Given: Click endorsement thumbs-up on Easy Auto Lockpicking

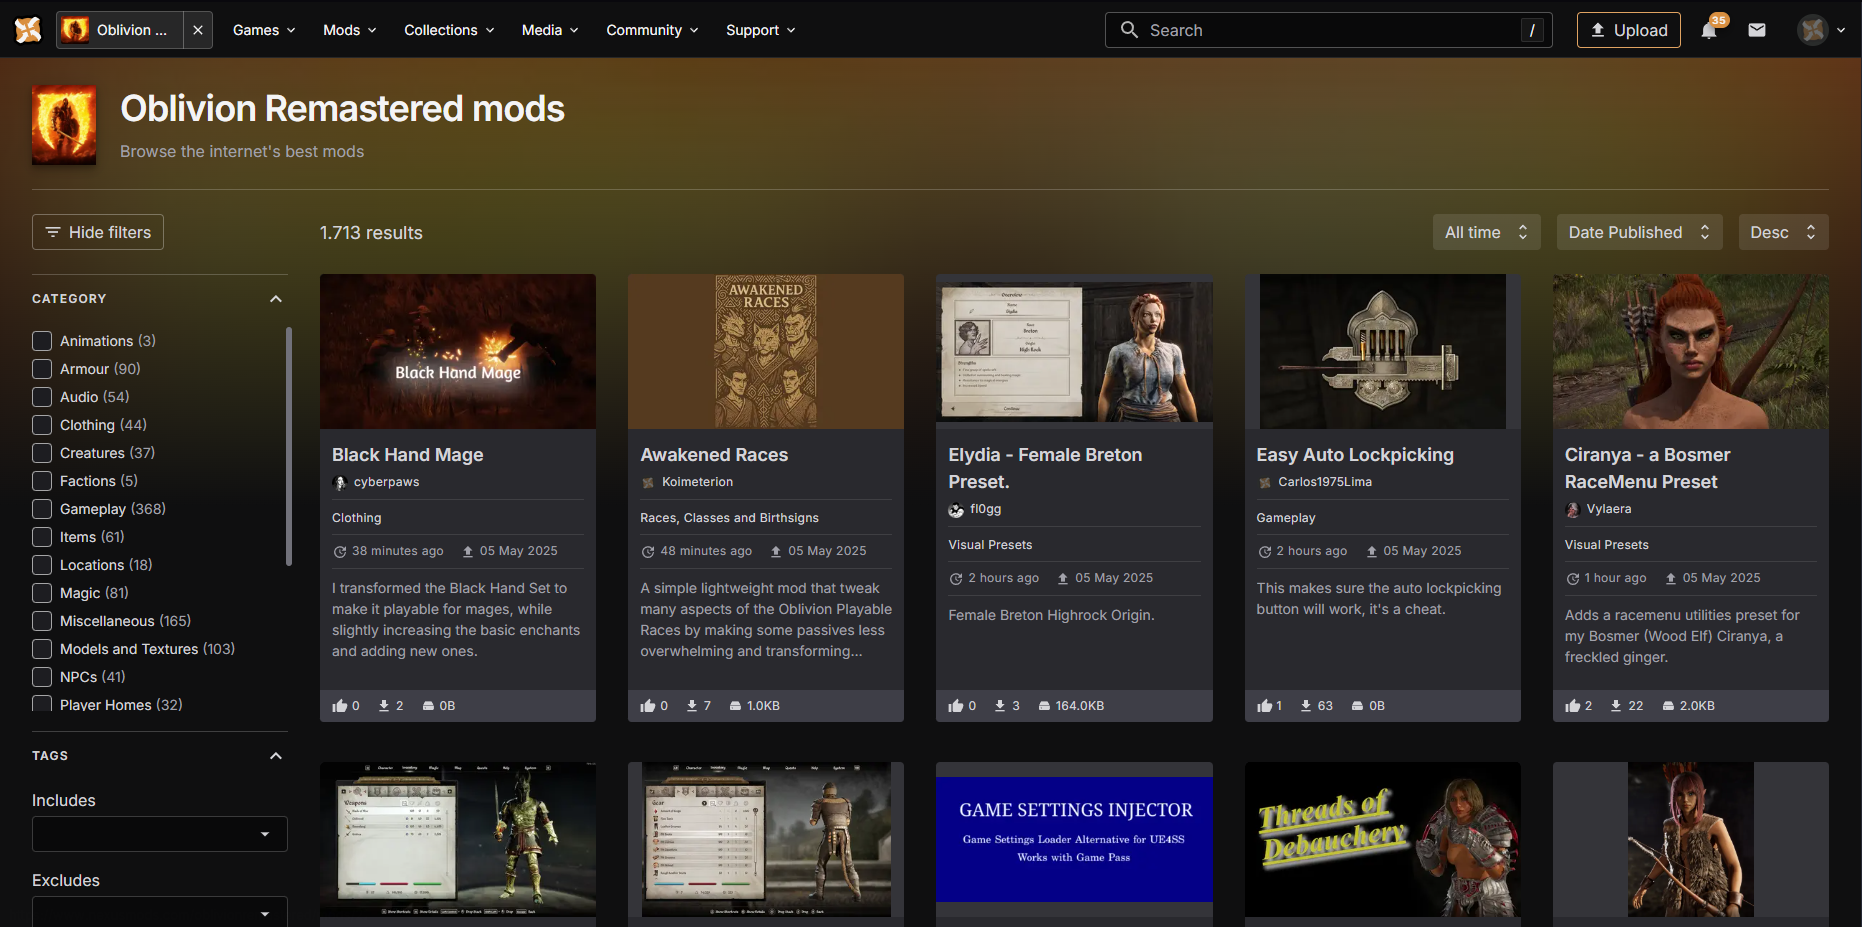Looking at the screenshot, I should (1264, 706).
